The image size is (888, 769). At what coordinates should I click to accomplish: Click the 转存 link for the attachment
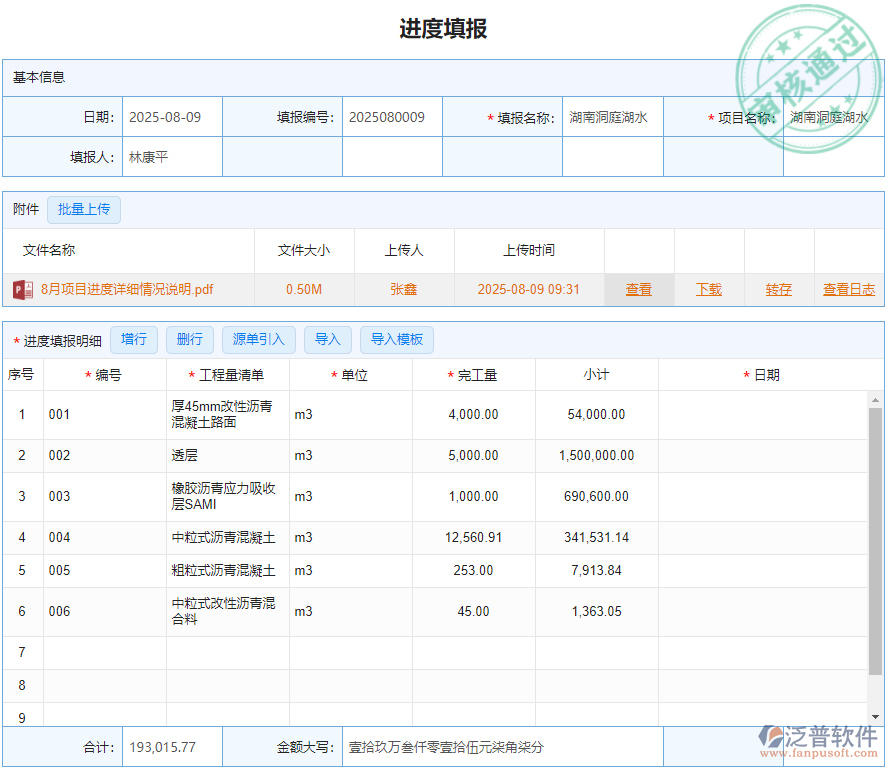pyautogui.click(x=779, y=288)
